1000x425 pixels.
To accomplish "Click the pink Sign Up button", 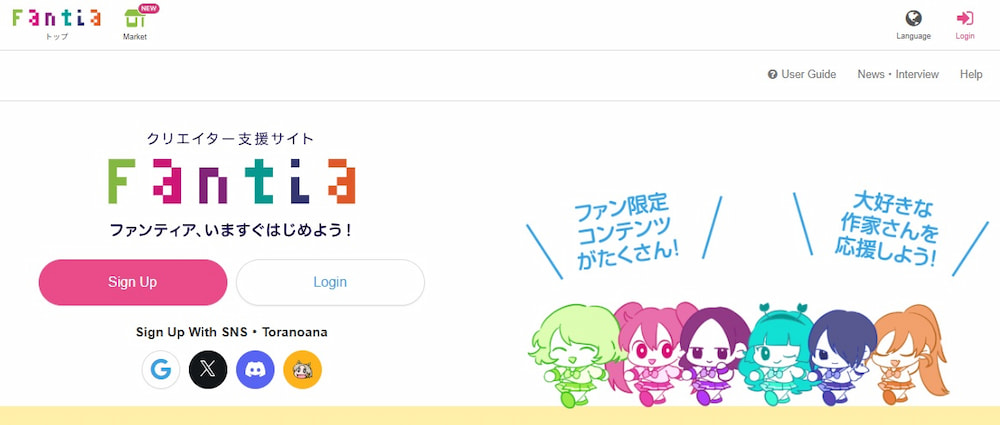I will click(x=133, y=282).
